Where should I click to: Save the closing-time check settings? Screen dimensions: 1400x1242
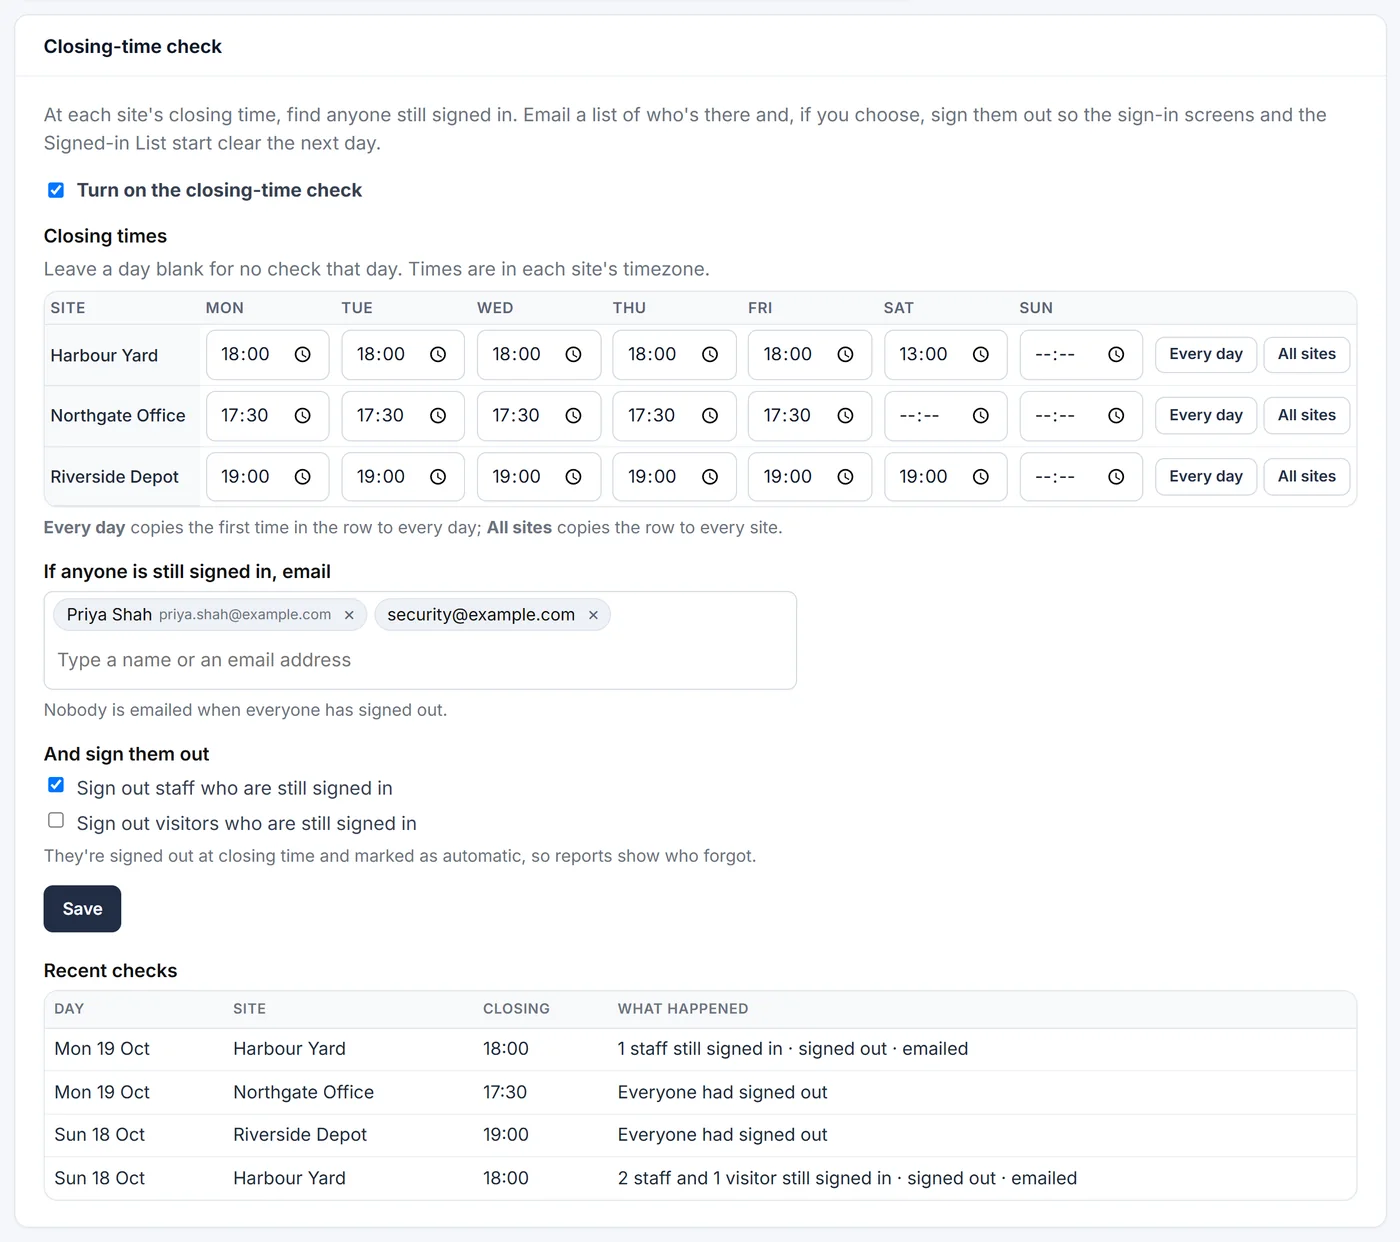click(82, 909)
